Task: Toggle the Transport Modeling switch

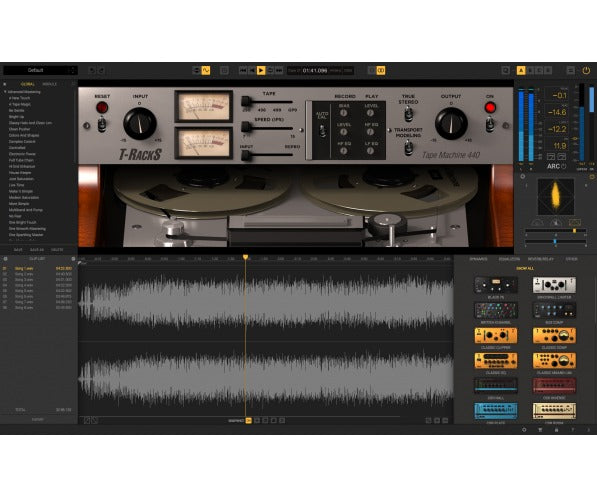Action: coord(409,147)
